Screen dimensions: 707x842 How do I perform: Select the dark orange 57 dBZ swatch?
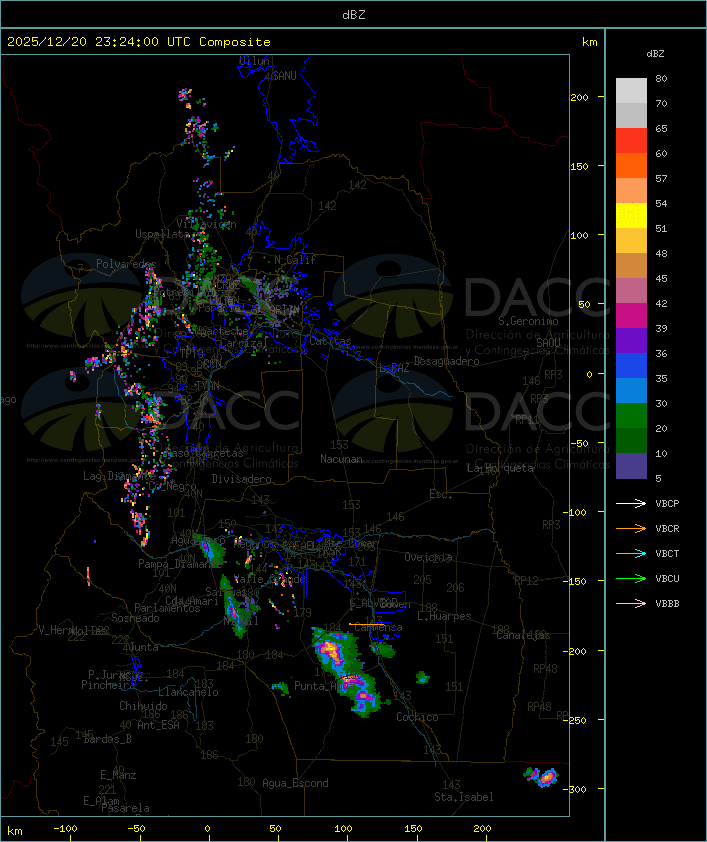click(x=631, y=165)
